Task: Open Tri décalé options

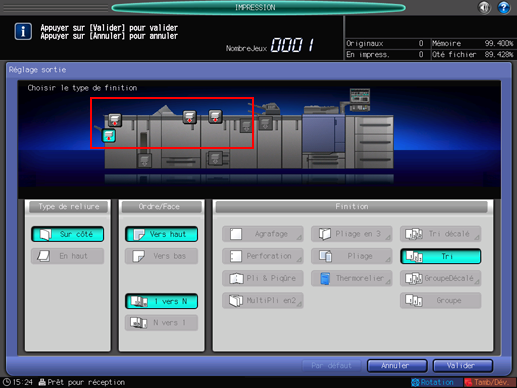Action: click(441, 234)
